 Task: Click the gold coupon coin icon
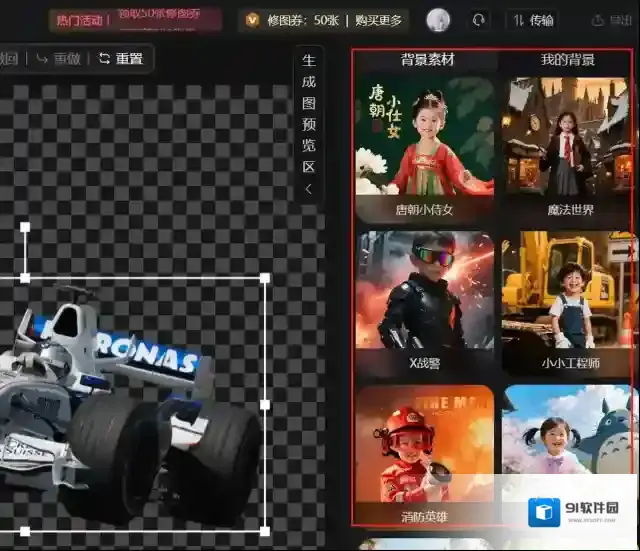(252, 20)
